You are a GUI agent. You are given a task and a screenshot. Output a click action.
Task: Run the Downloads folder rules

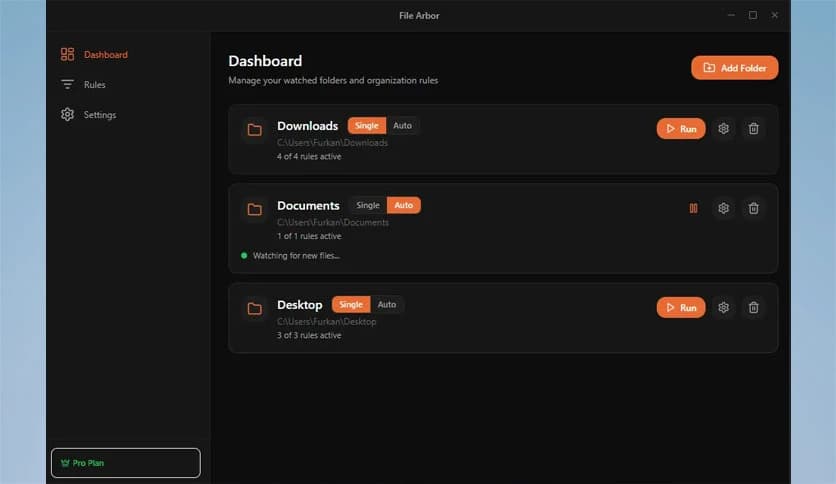[x=681, y=128]
